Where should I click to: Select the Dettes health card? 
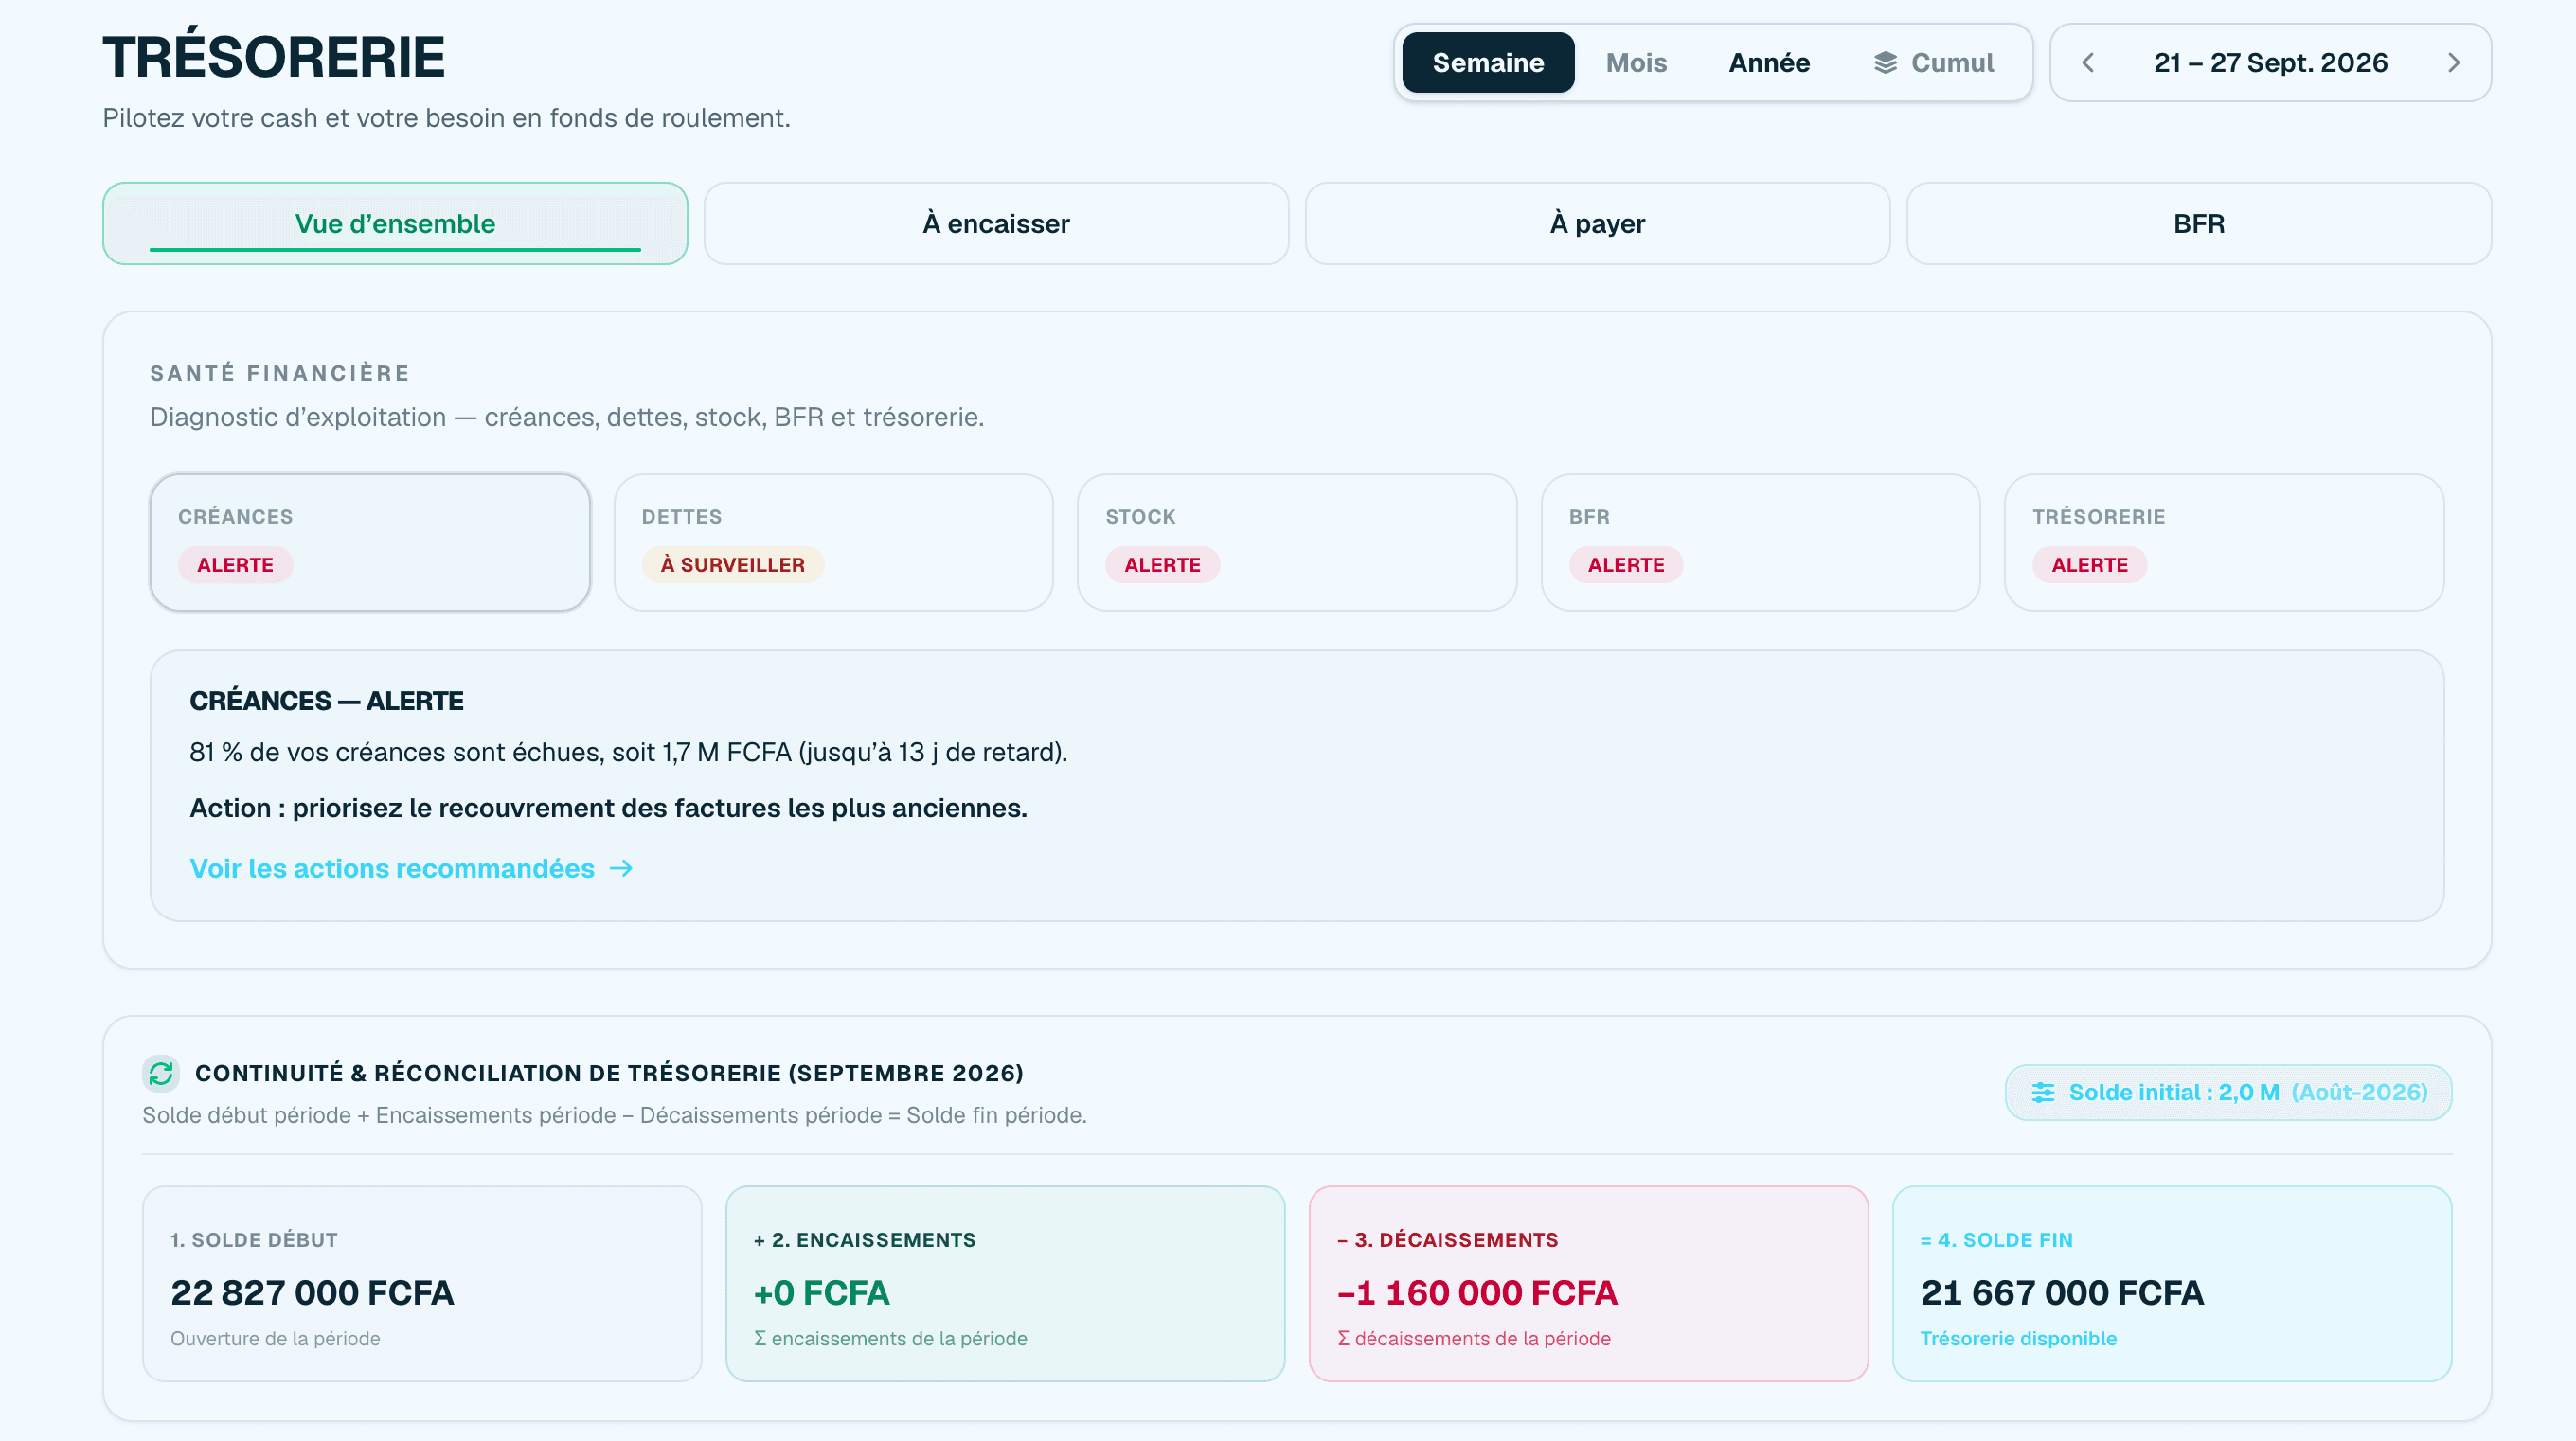(x=833, y=542)
